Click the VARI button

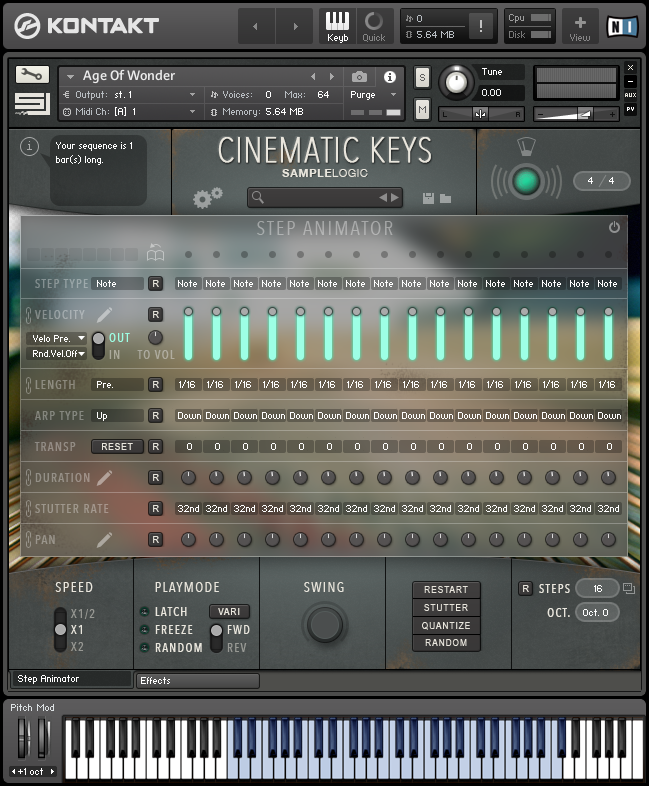coord(229,612)
